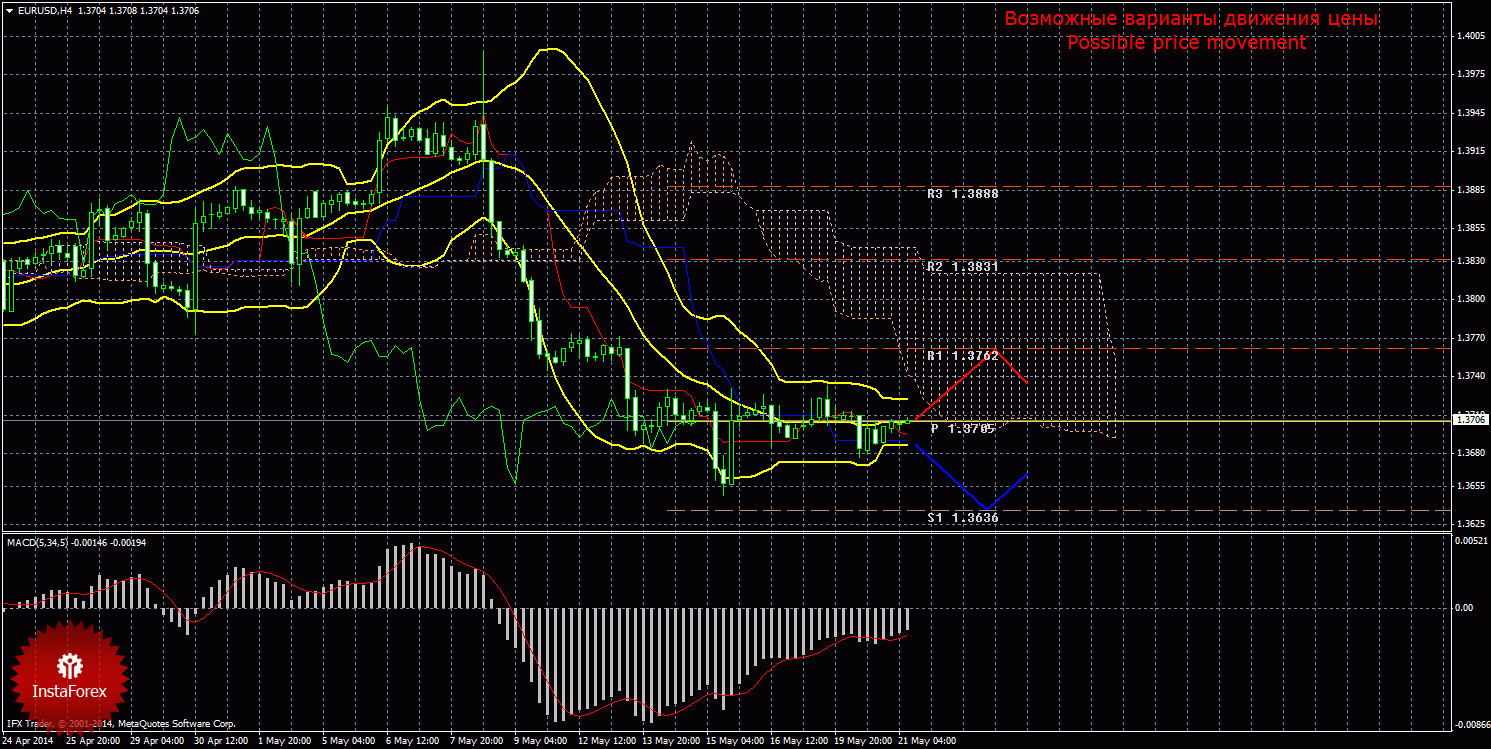Viewport: 1491px width, 749px height.
Task: Click the 21 May 04:00 time label
Action: [x=926, y=742]
